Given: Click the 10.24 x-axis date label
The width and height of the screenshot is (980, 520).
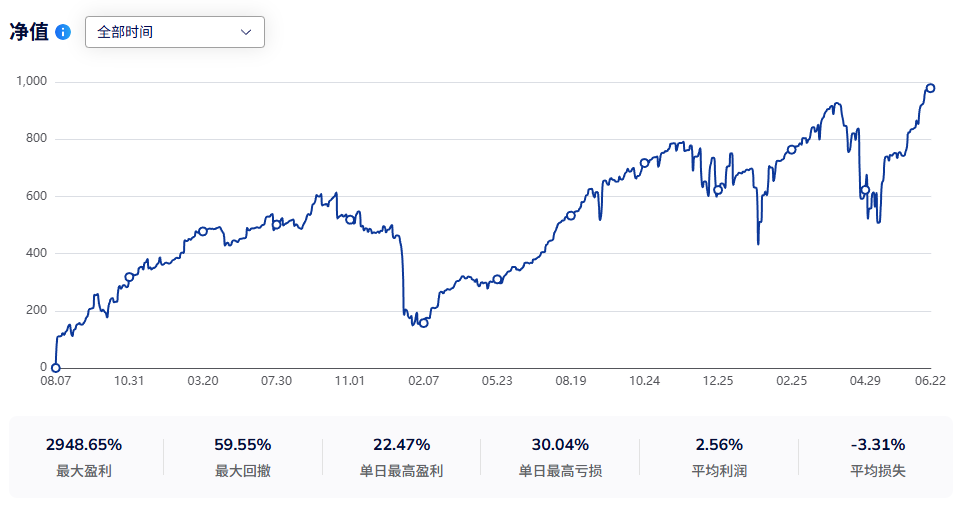Looking at the screenshot, I should point(644,381).
